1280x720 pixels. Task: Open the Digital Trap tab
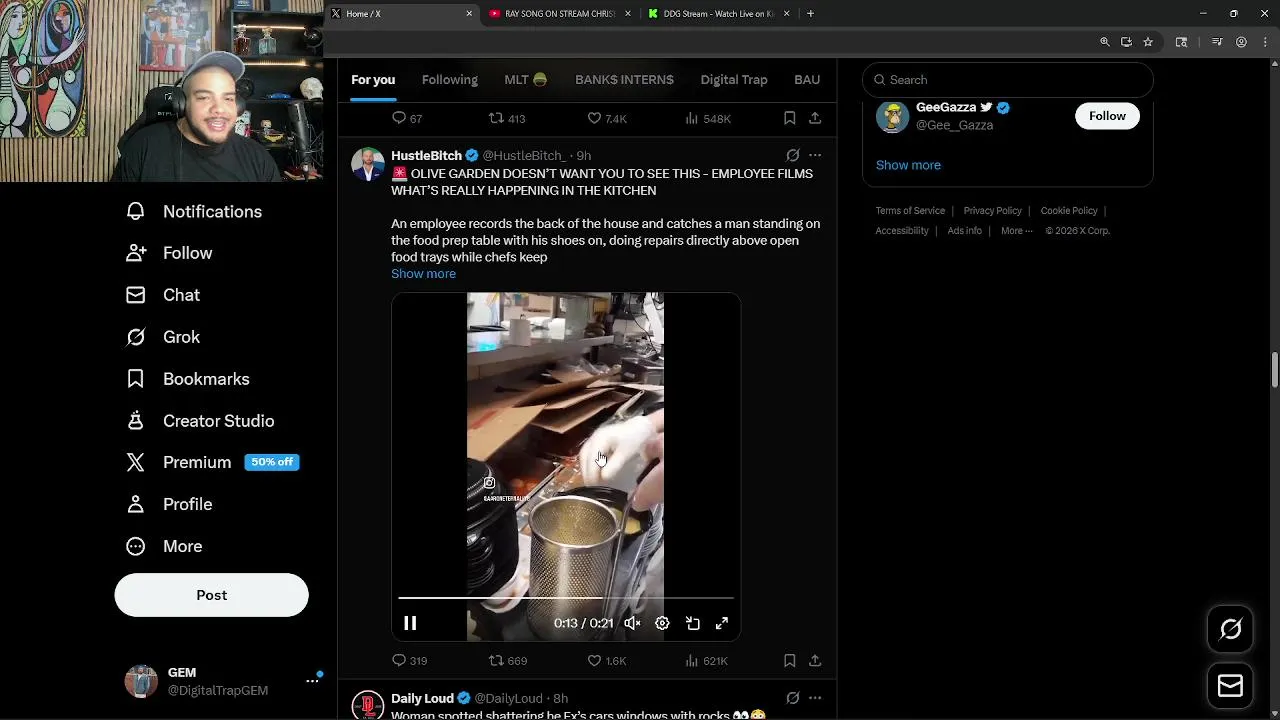click(x=734, y=80)
